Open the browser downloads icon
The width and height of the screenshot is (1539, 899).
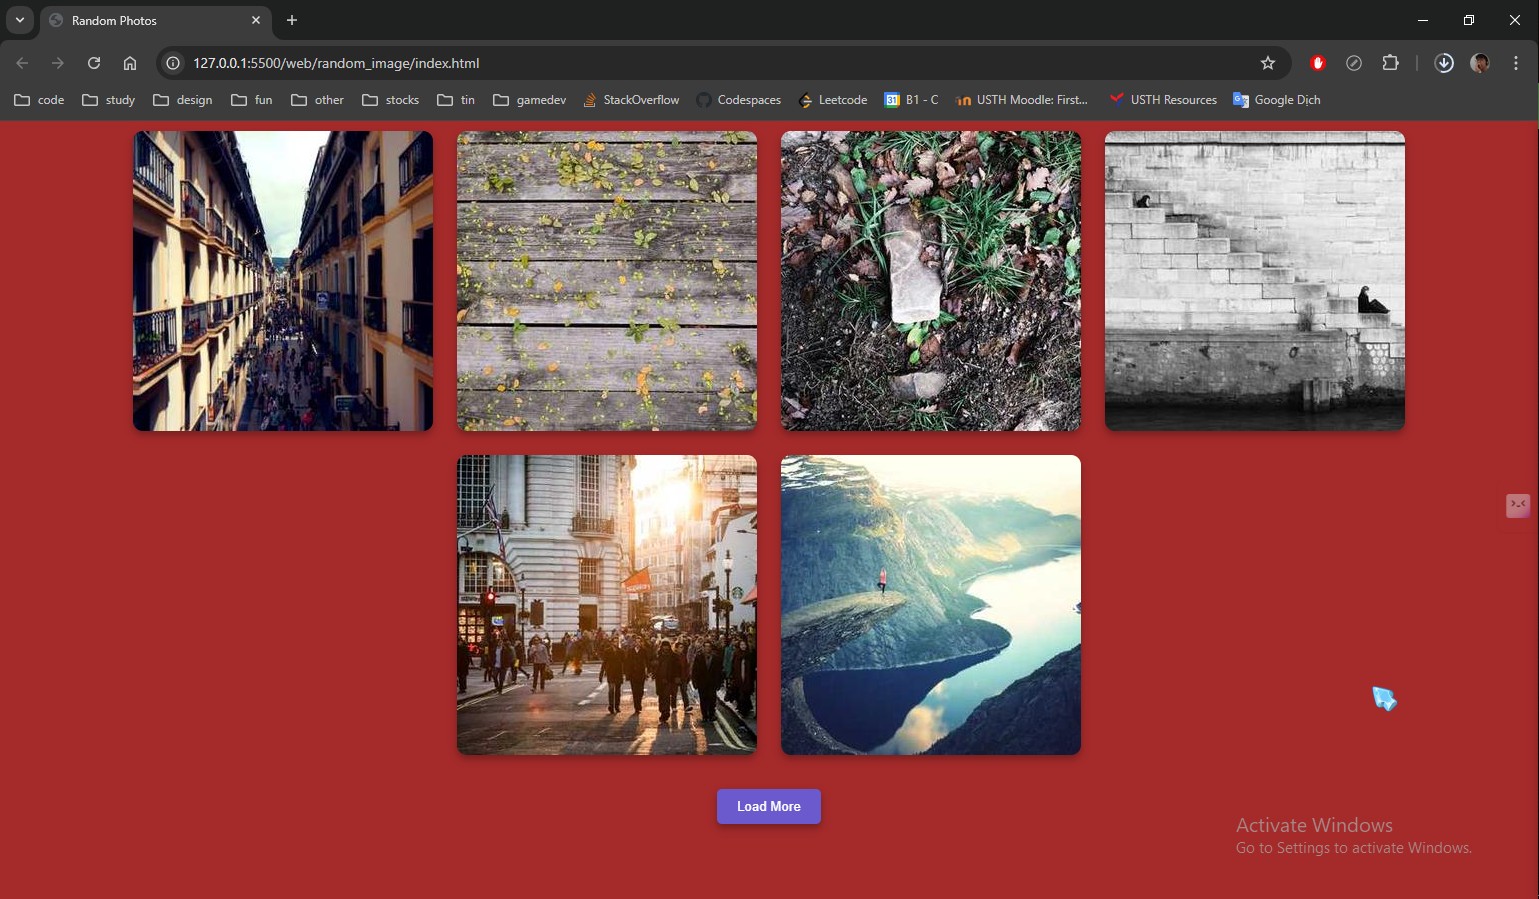1443,63
